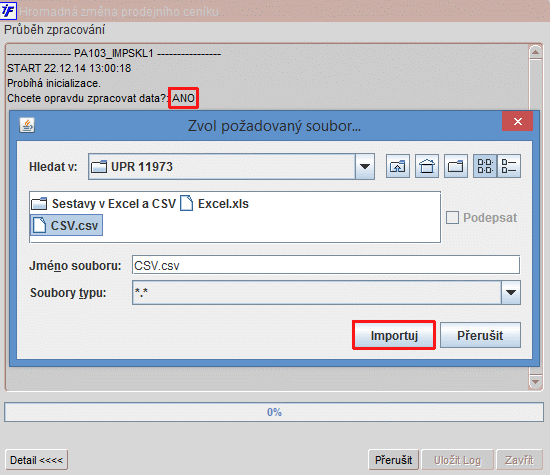Viewport: 550px width, 475px height.
Task: Select the CSV.csv file
Action: tap(66, 225)
